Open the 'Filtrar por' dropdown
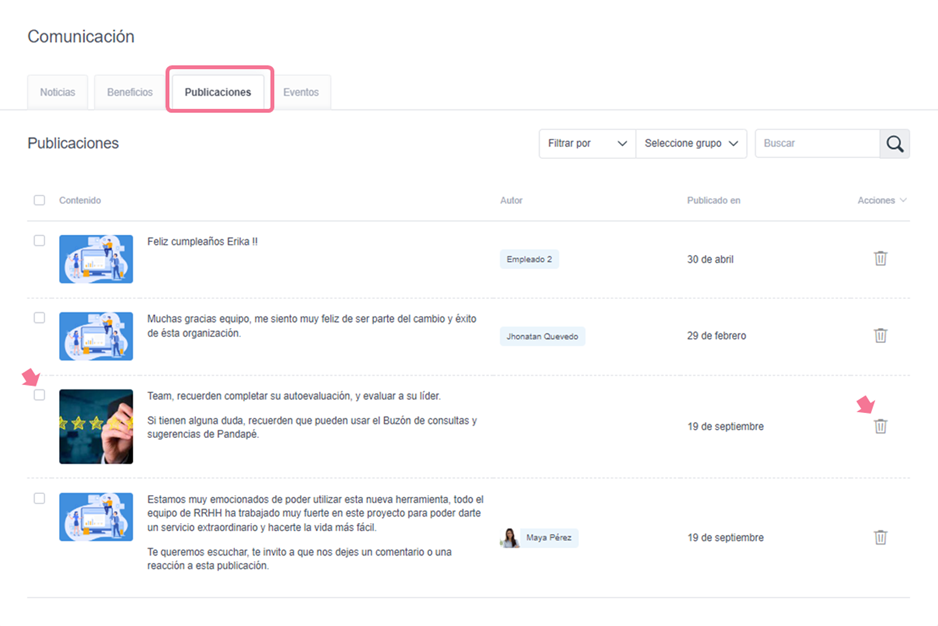This screenshot has height=626, width=938. click(587, 143)
